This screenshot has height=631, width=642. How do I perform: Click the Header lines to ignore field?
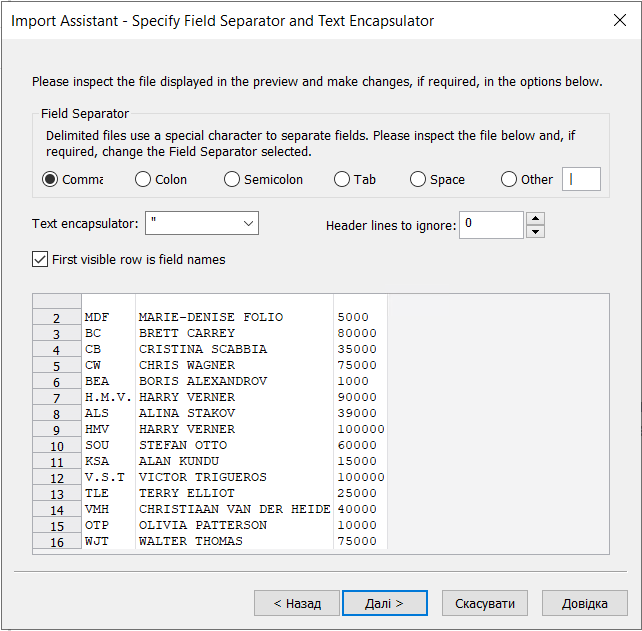pyautogui.click(x=491, y=225)
